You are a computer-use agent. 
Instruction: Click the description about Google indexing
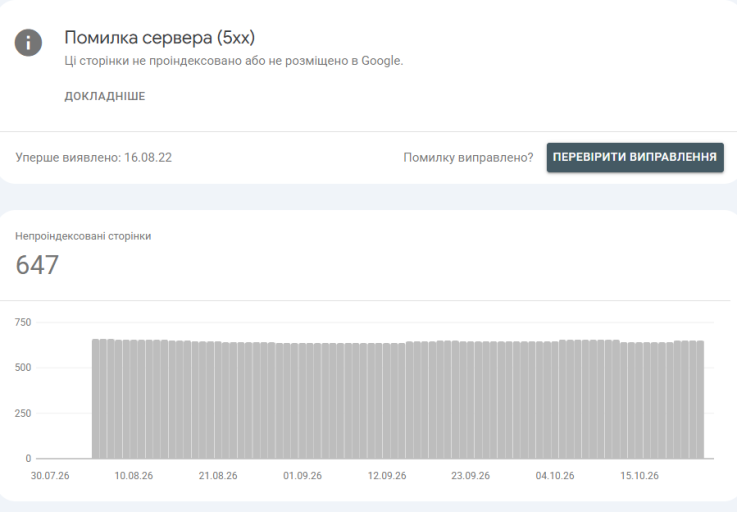[x=234, y=61]
